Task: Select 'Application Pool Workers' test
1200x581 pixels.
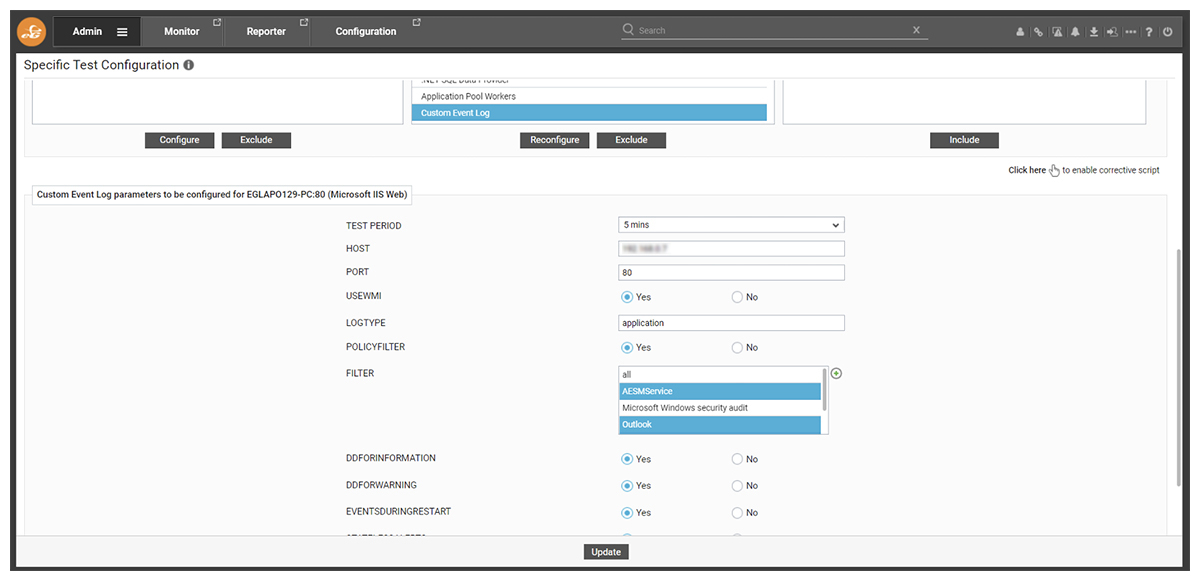Action: [x=589, y=96]
